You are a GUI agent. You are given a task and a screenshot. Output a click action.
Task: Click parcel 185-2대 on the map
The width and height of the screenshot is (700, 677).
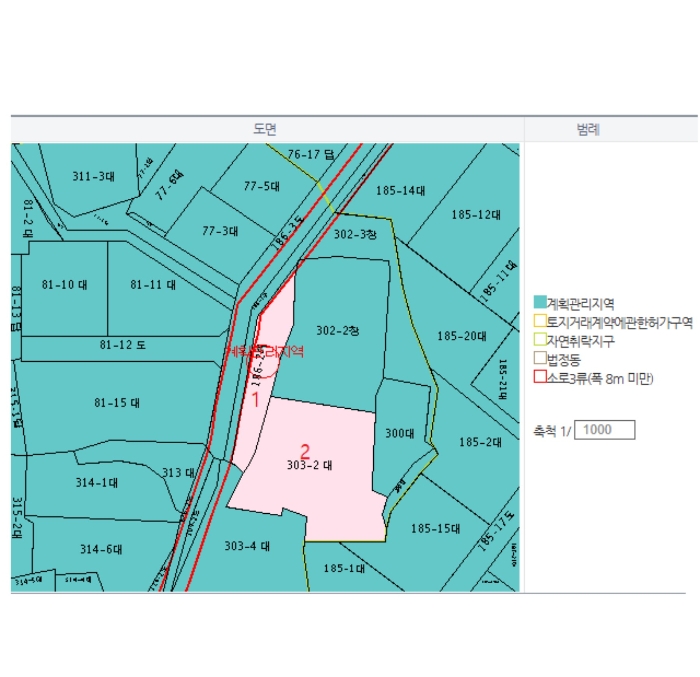478,442
